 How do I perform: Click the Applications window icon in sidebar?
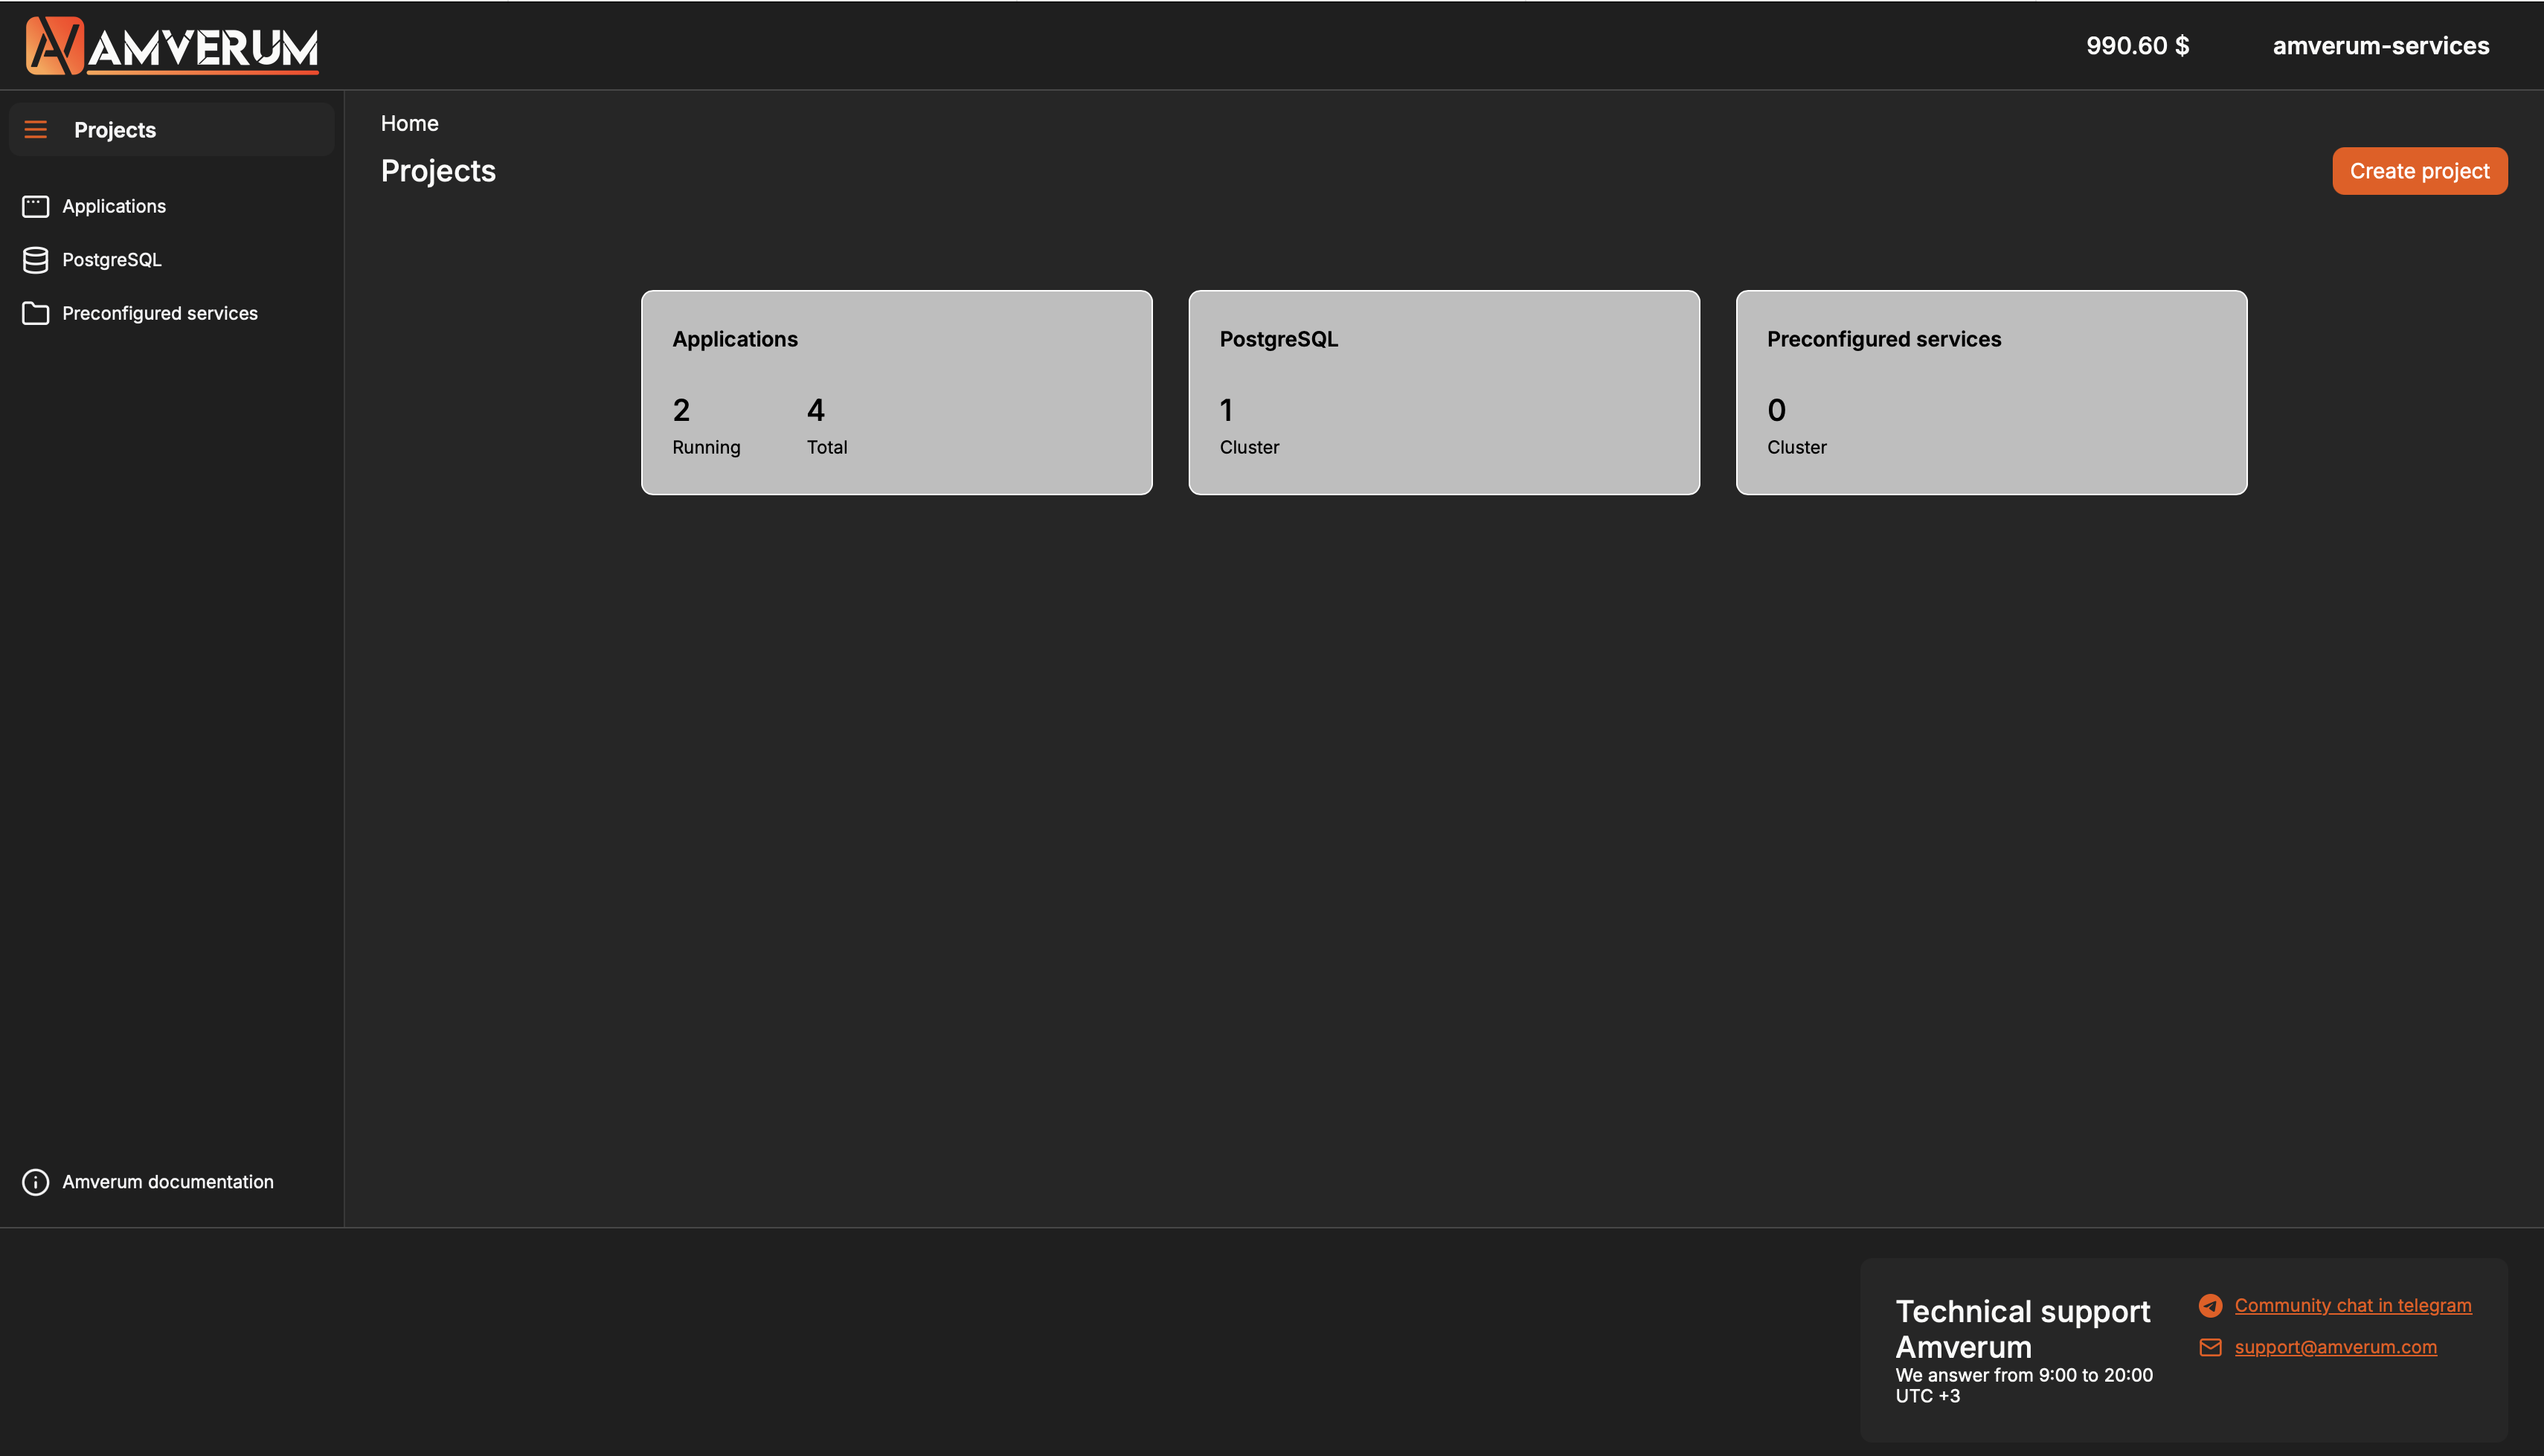(36, 207)
